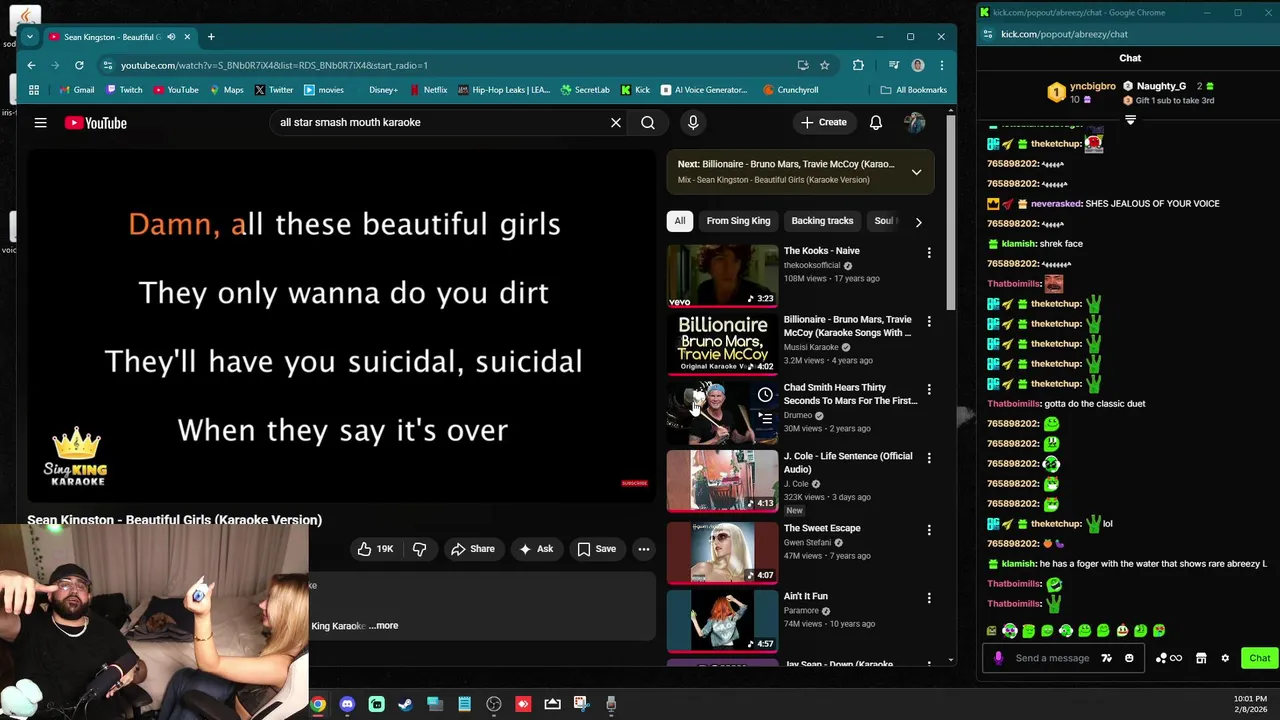Image resolution: width=1280 pixels, height=720 pixels.
Task: Open the Crunchyroll bookmark
Action: pos(790,90)
